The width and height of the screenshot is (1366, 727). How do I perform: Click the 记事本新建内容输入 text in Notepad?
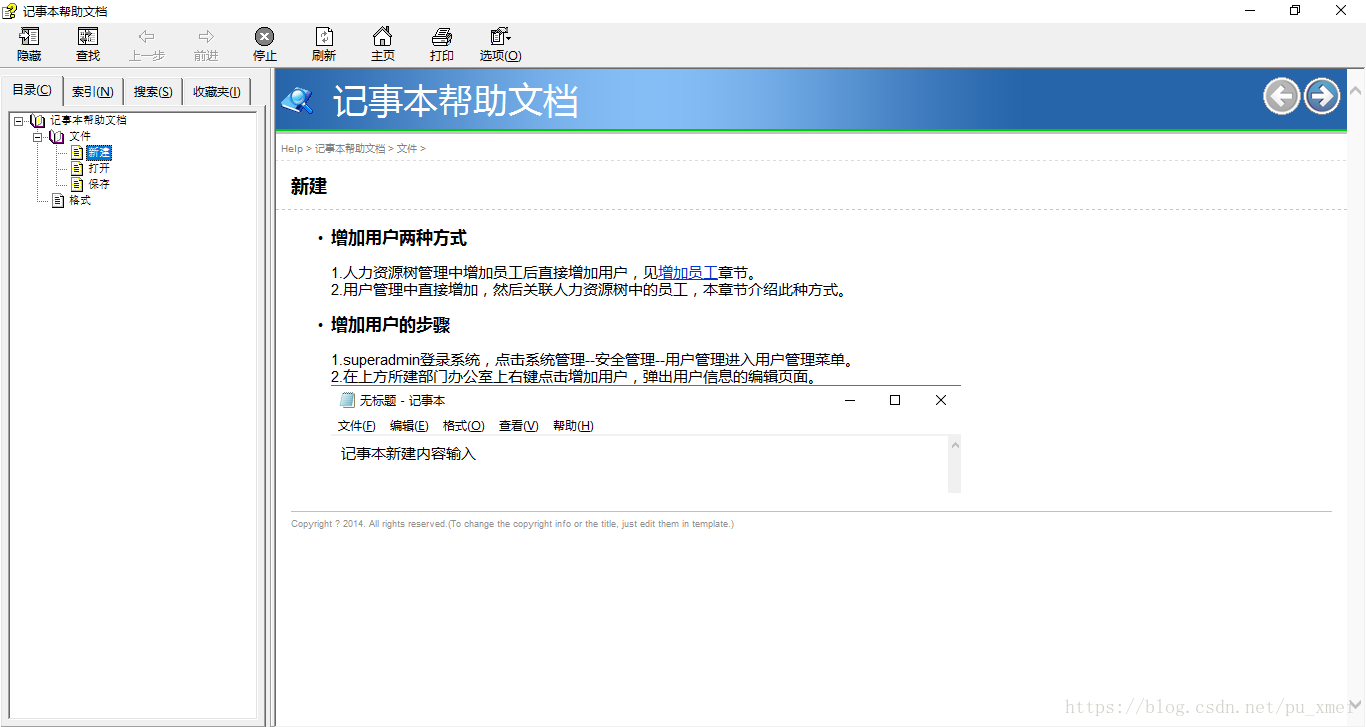pos(408,454)
